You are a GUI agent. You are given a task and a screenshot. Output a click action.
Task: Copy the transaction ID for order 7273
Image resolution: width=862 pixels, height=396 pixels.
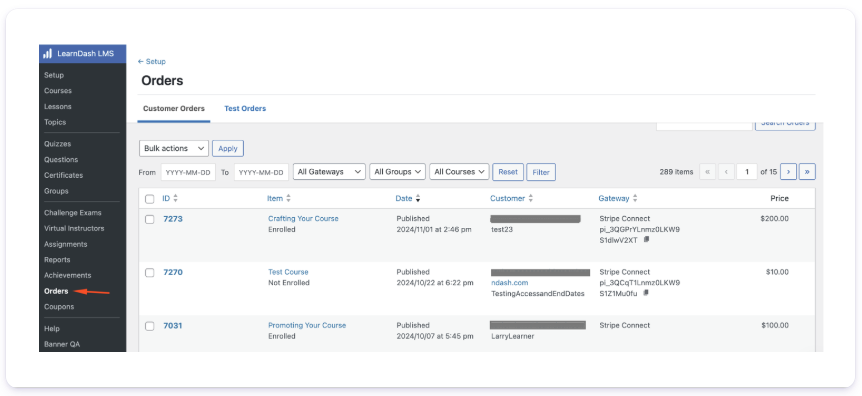646,240
